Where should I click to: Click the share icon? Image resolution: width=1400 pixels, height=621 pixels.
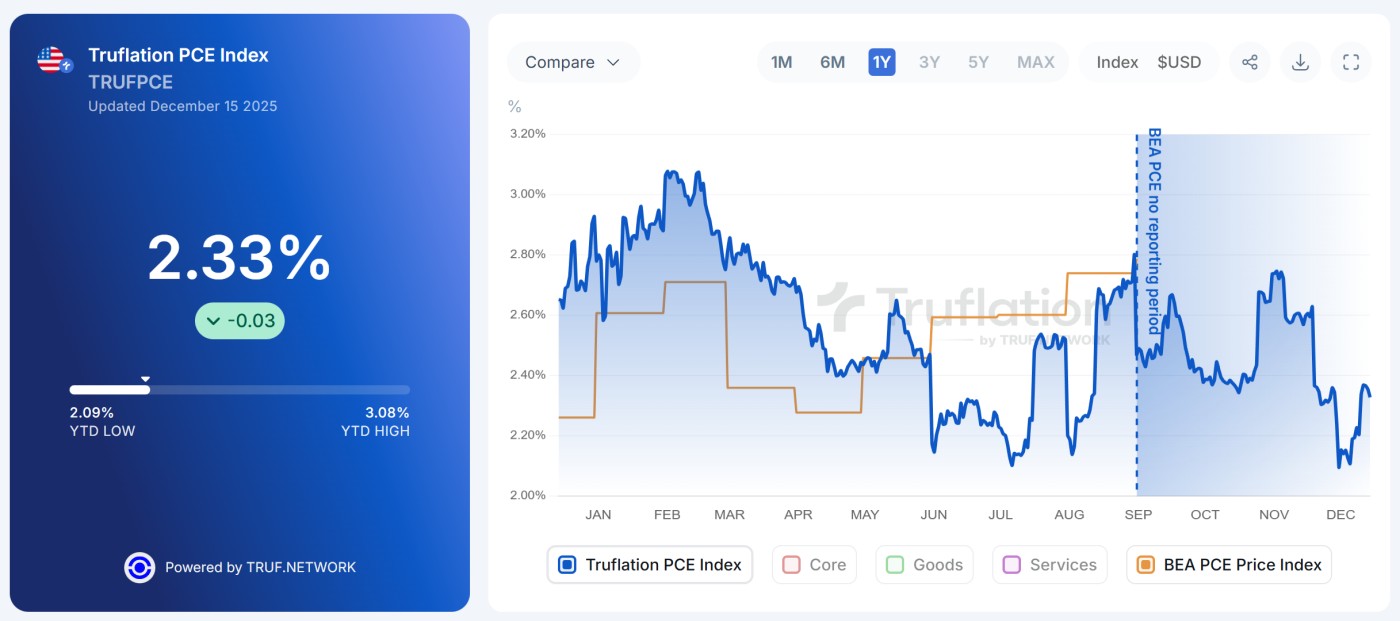[1249, 62]
